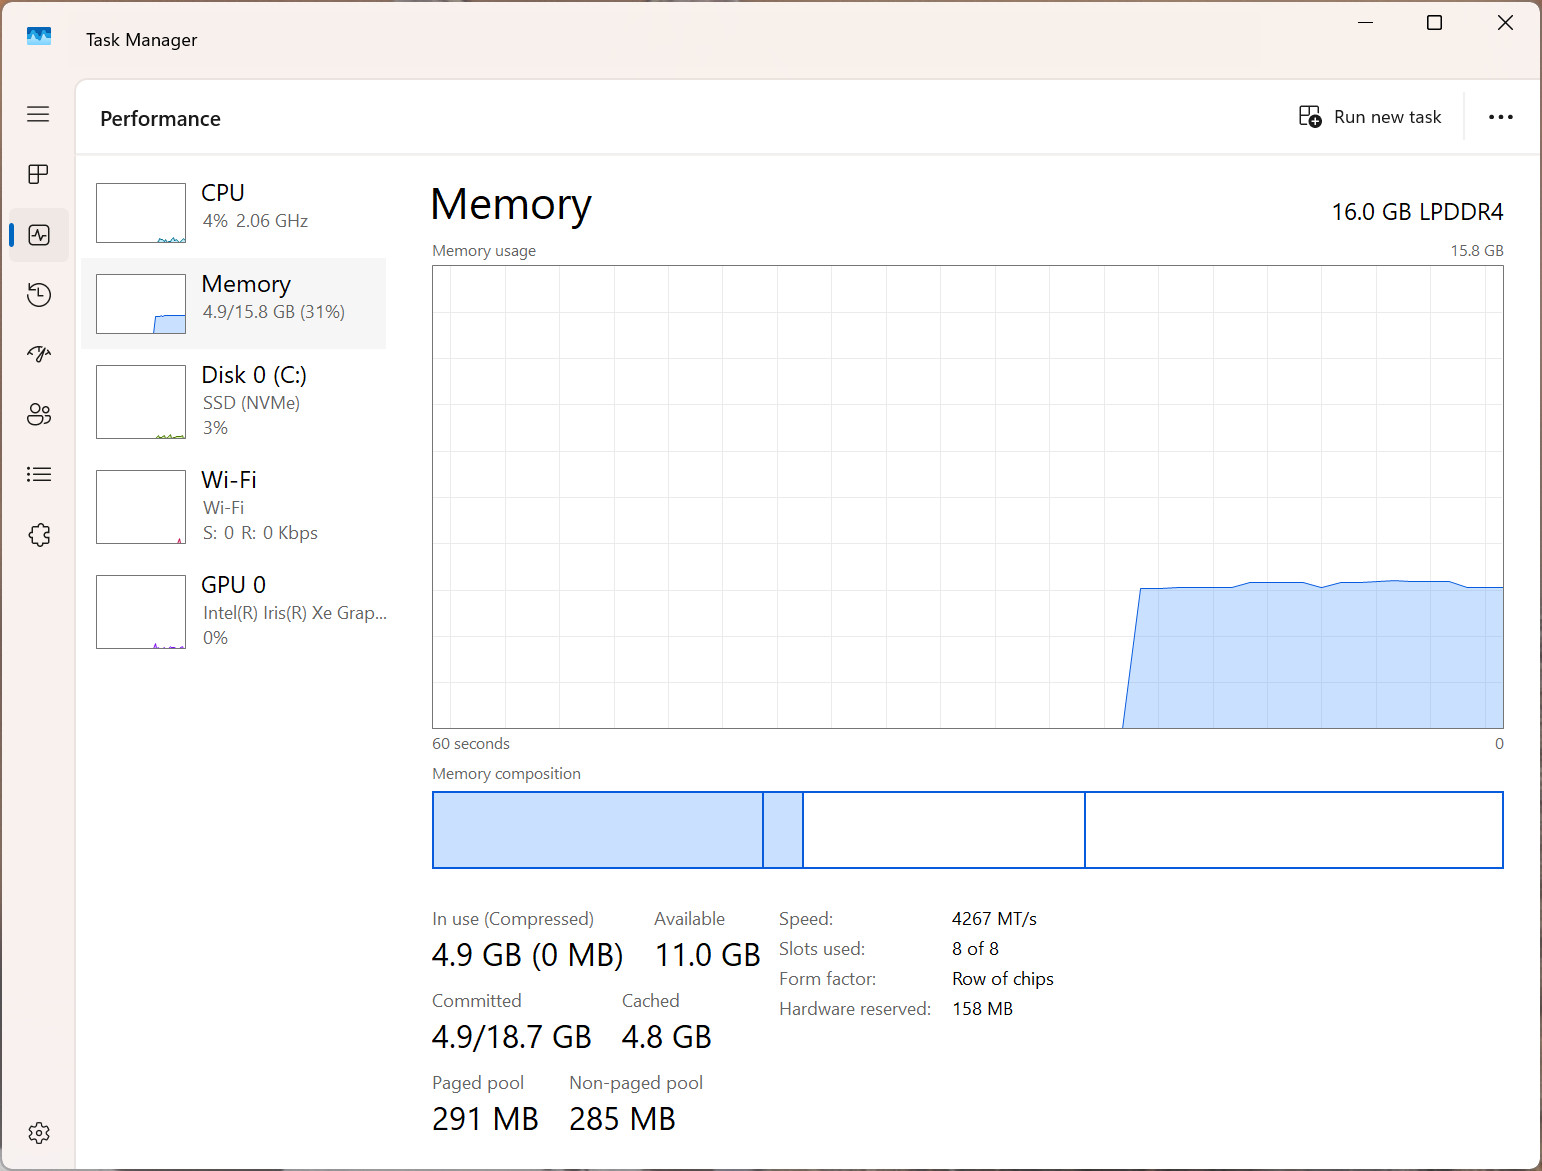Click the 4.9/18.7 GB committed value
1542x1171 pixels.
pos(511,1037)
